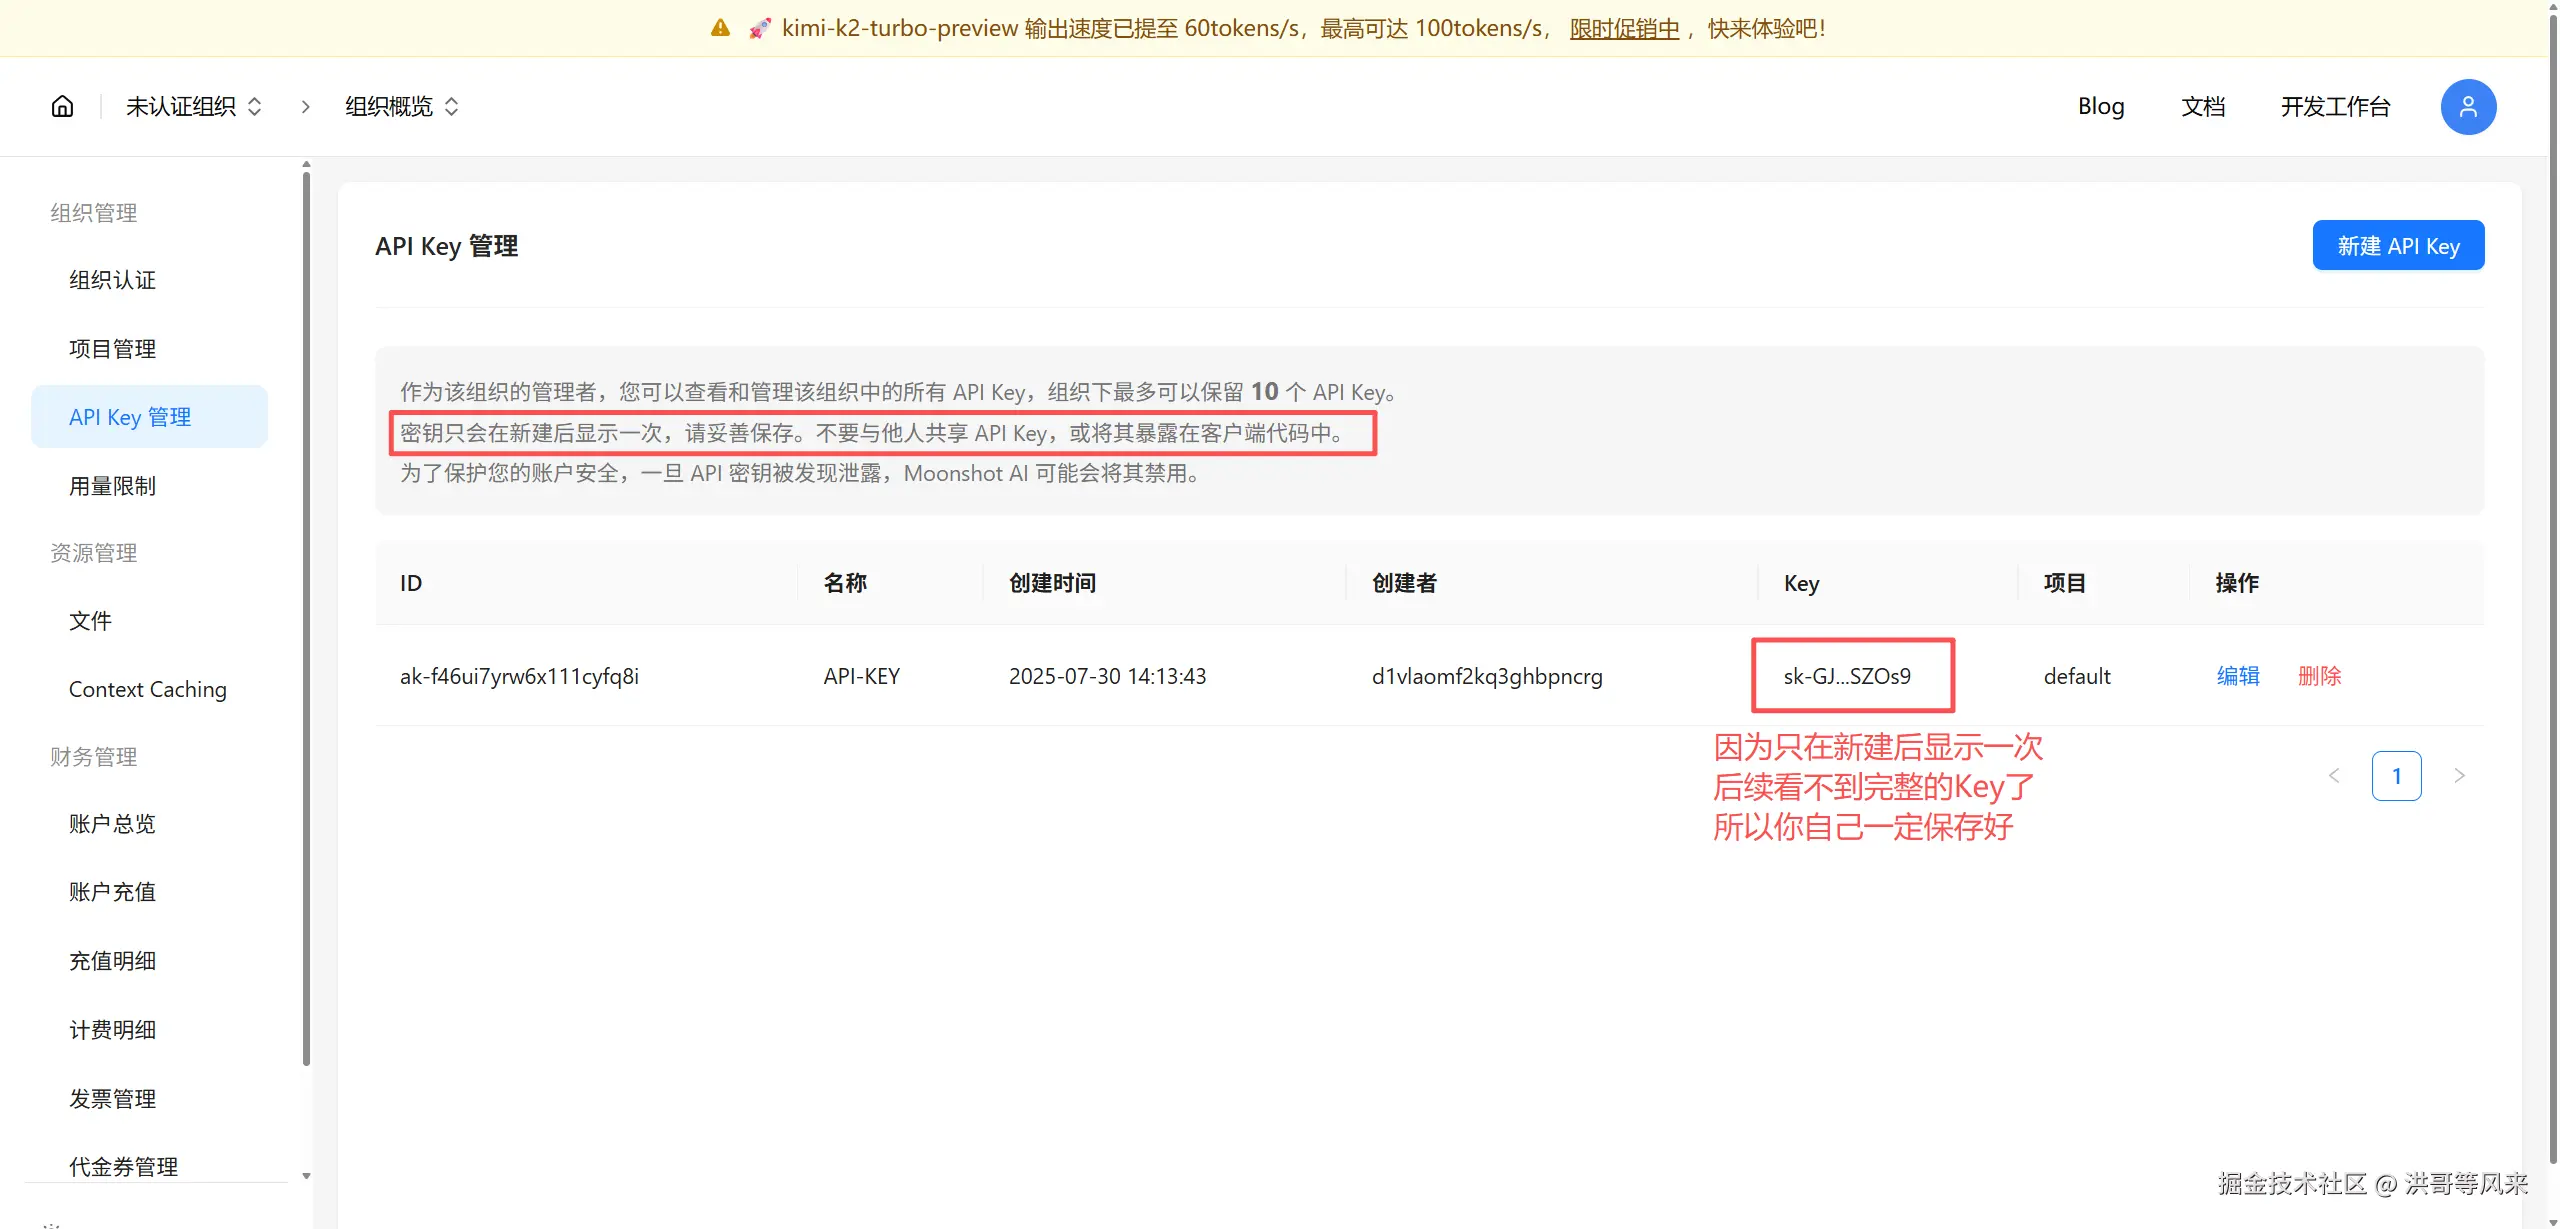Click 编辑 link for API-KEY row
This screenshot has width=2560, height=1229.
click(x=2238, y=676)
